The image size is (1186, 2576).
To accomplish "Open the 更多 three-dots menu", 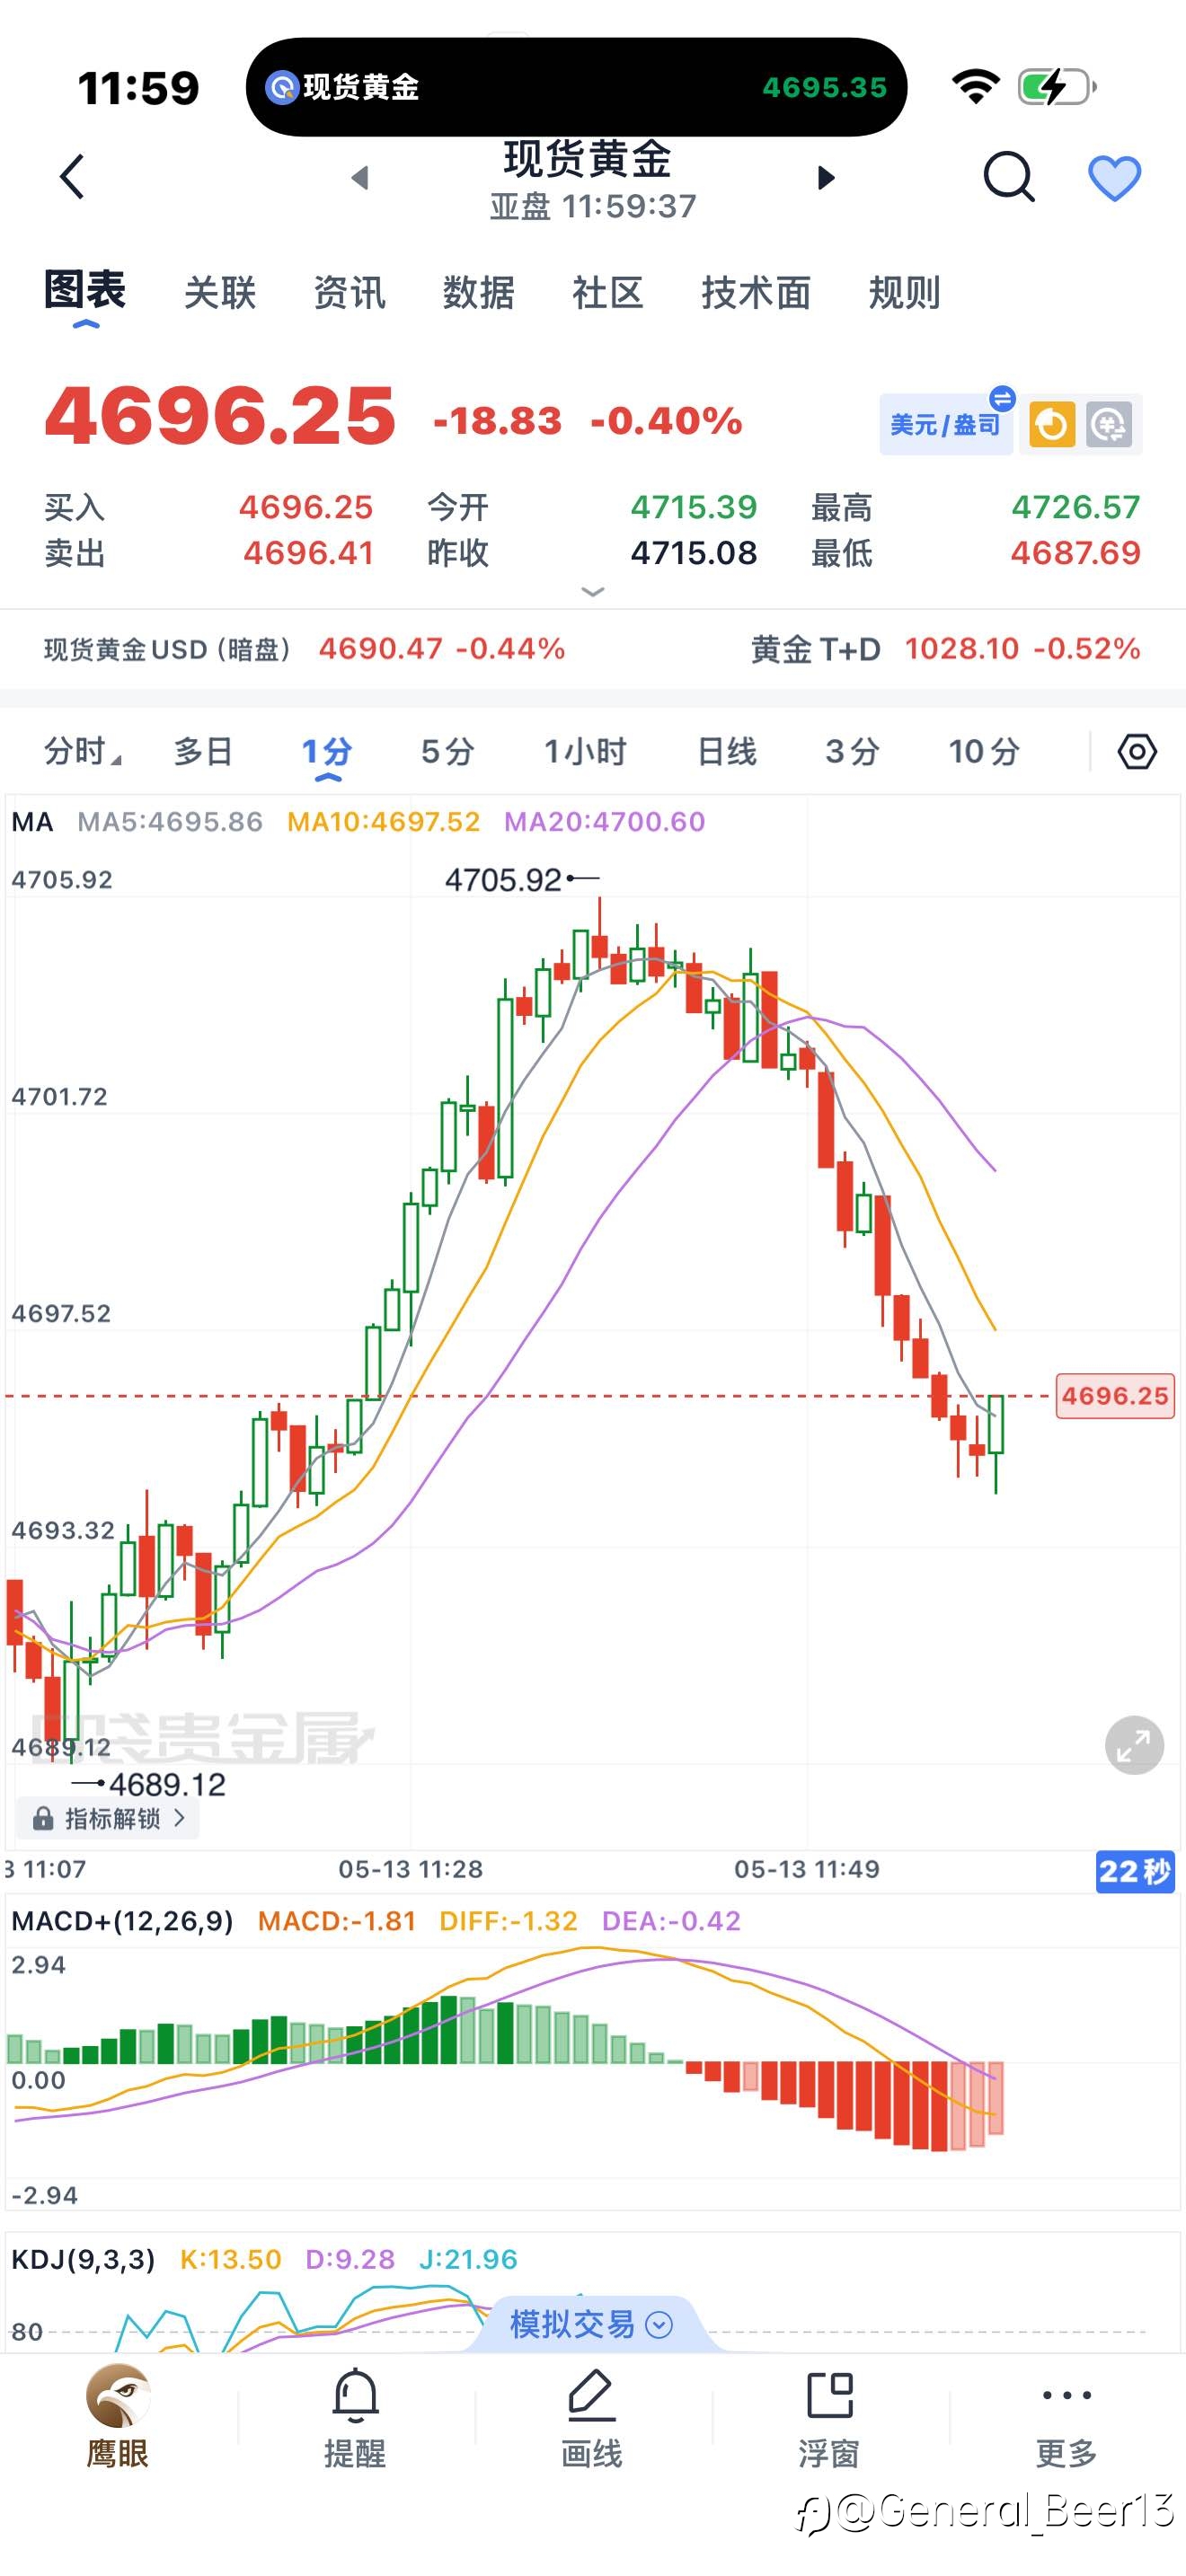I will 1066,2417.
